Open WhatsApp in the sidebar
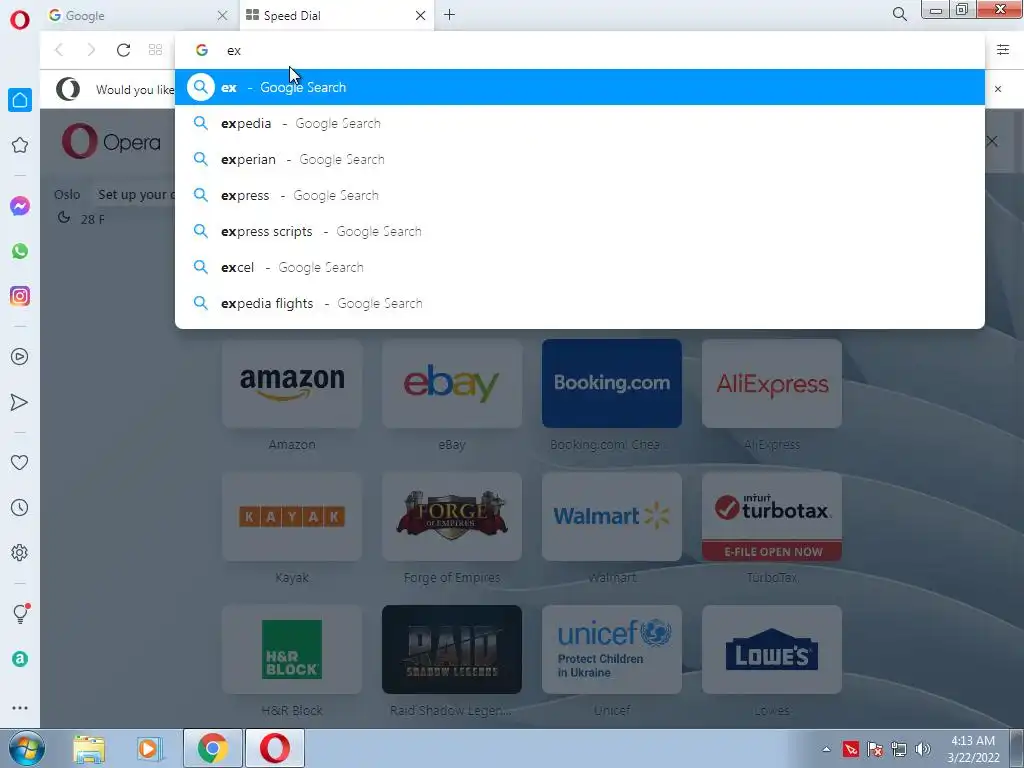The height and width of the screenshot is (768, 1024). [x=20, y=251]
